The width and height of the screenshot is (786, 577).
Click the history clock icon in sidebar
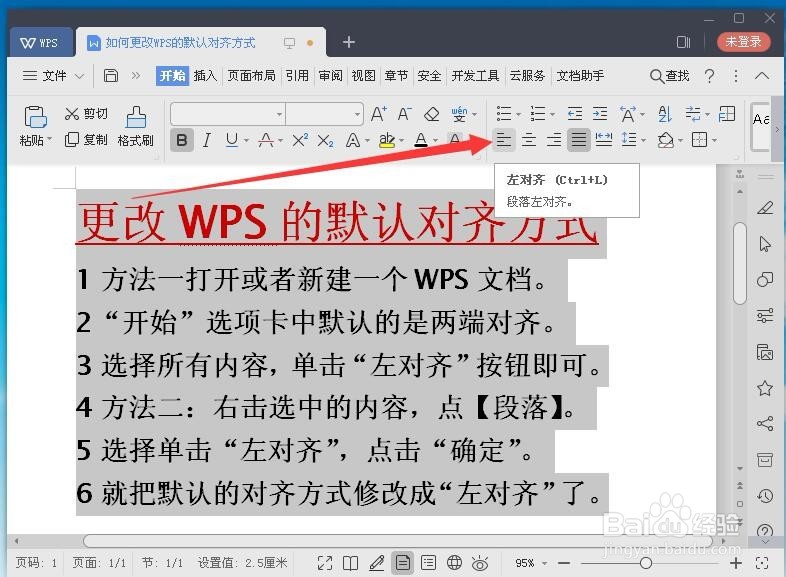(x=765, y=496)
